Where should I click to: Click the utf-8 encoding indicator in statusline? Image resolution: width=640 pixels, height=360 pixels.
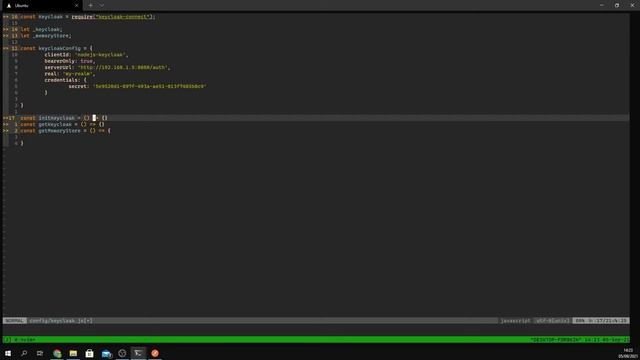click(552, 321)
